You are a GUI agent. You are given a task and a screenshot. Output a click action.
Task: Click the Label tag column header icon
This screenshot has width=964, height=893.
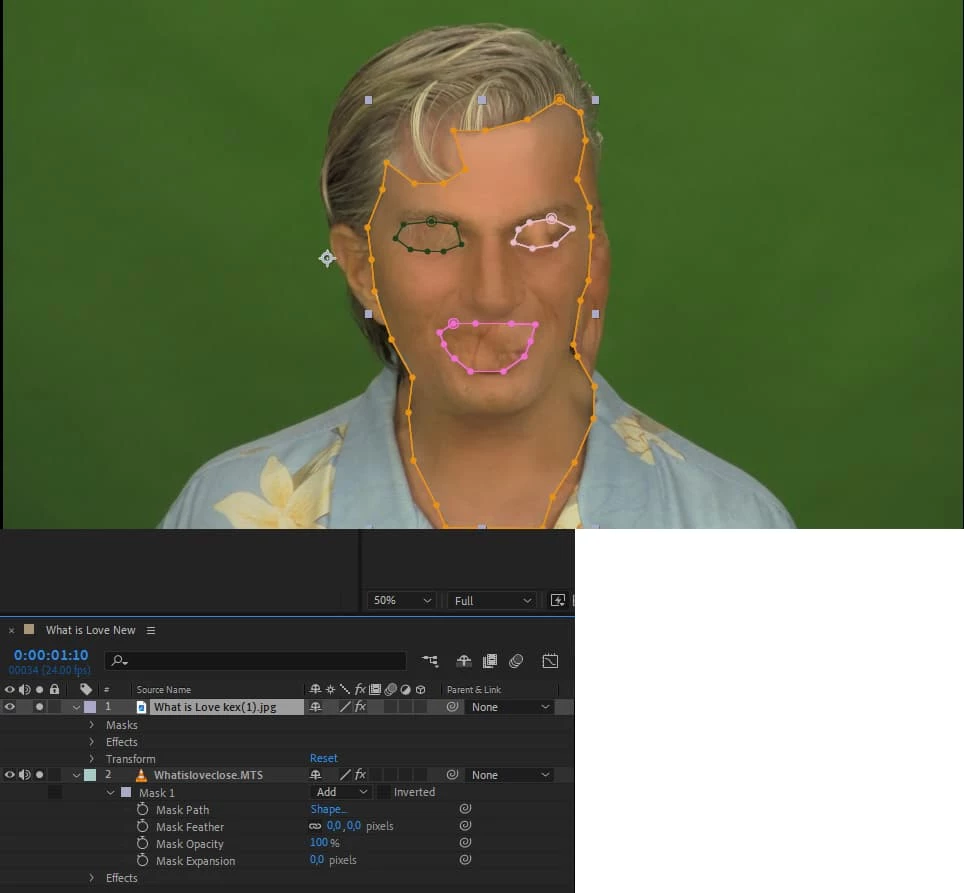tap(86, 689)
